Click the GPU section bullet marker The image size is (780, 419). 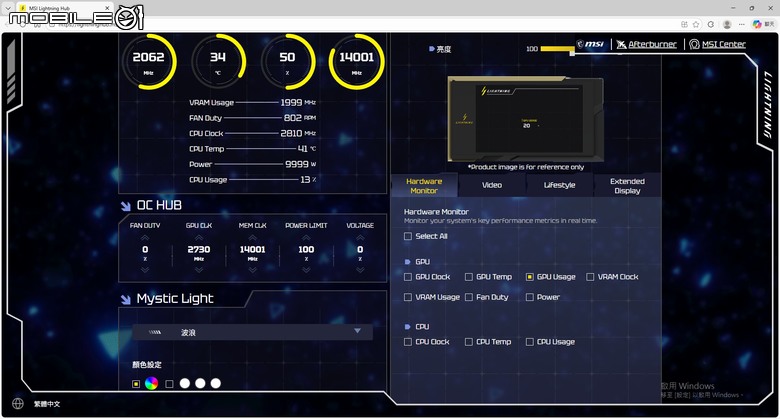[x=407, y=262]
